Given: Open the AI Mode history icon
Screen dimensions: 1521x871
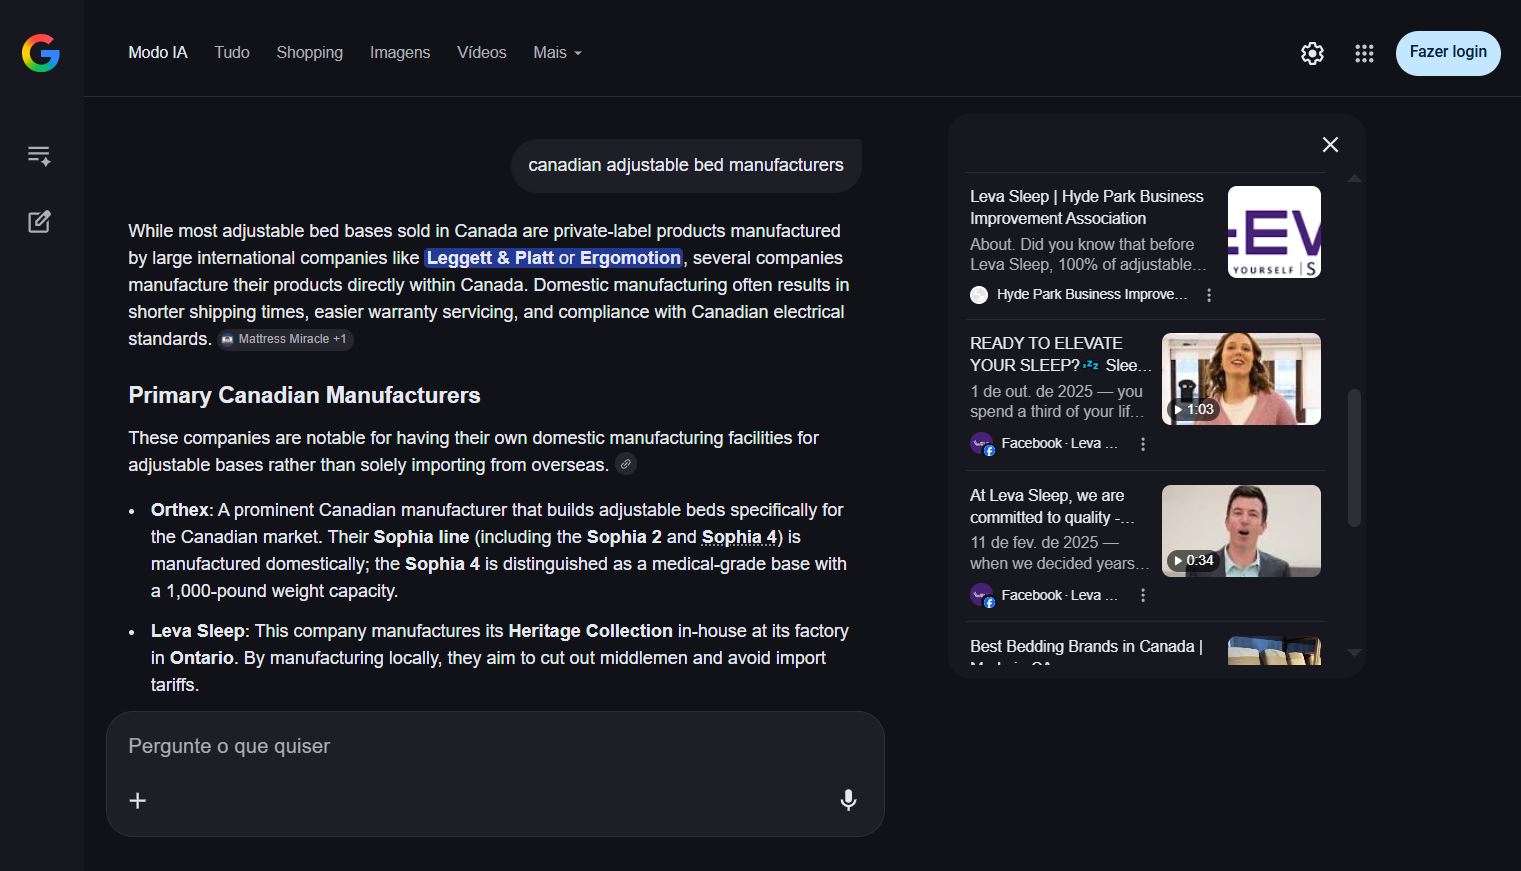Looking at the screenshot, I should click(39, 155).
